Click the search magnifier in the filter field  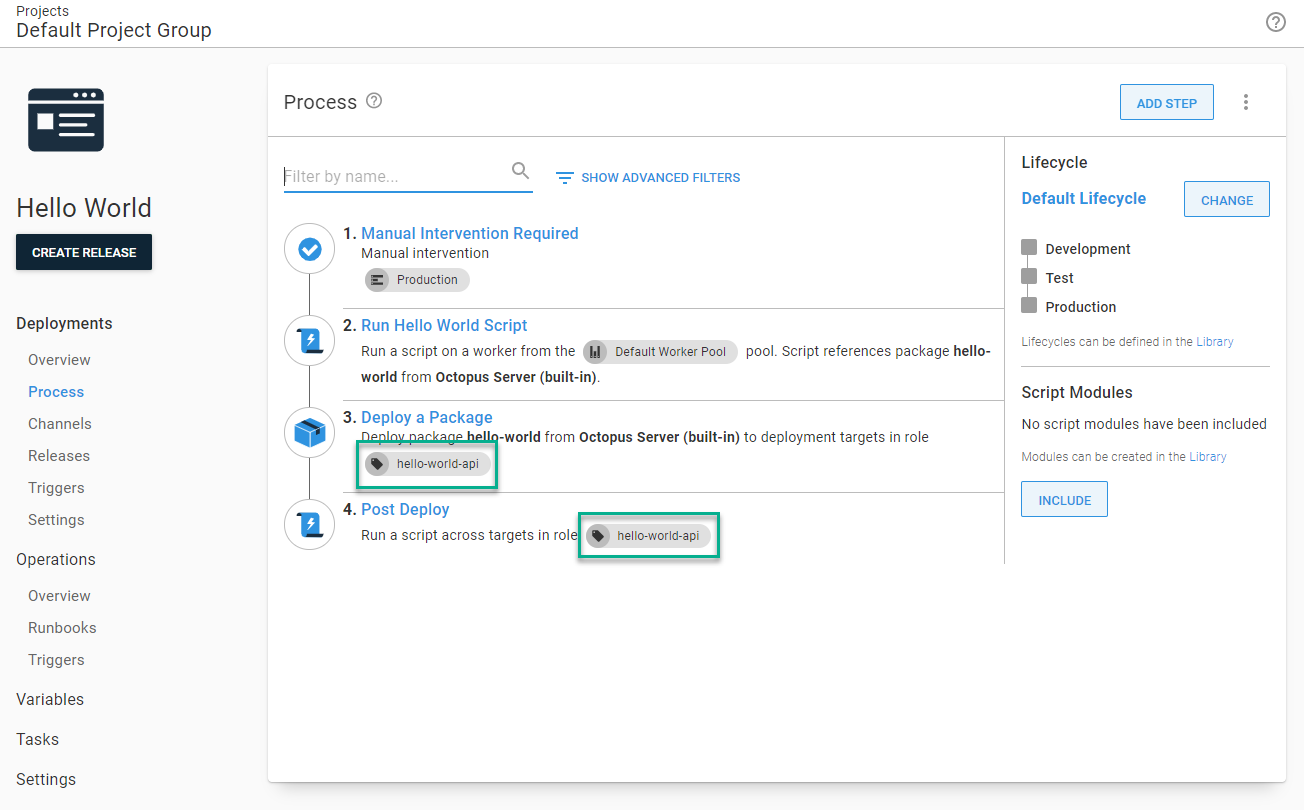tap(520, 171)
